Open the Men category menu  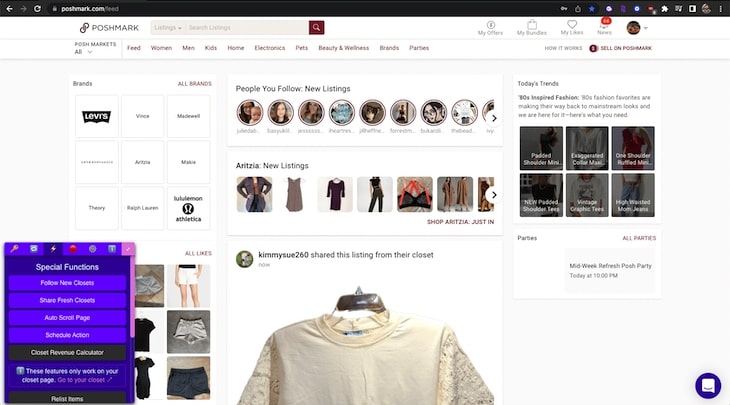tap(188, 48)
